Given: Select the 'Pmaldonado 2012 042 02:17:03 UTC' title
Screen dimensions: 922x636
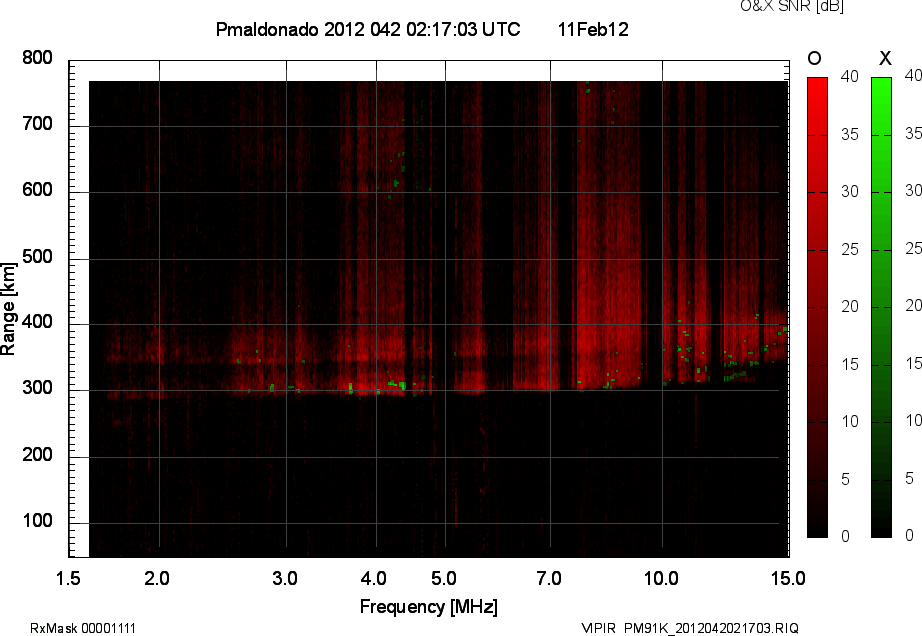Looking at the screenshot, I should pos(367,30).
